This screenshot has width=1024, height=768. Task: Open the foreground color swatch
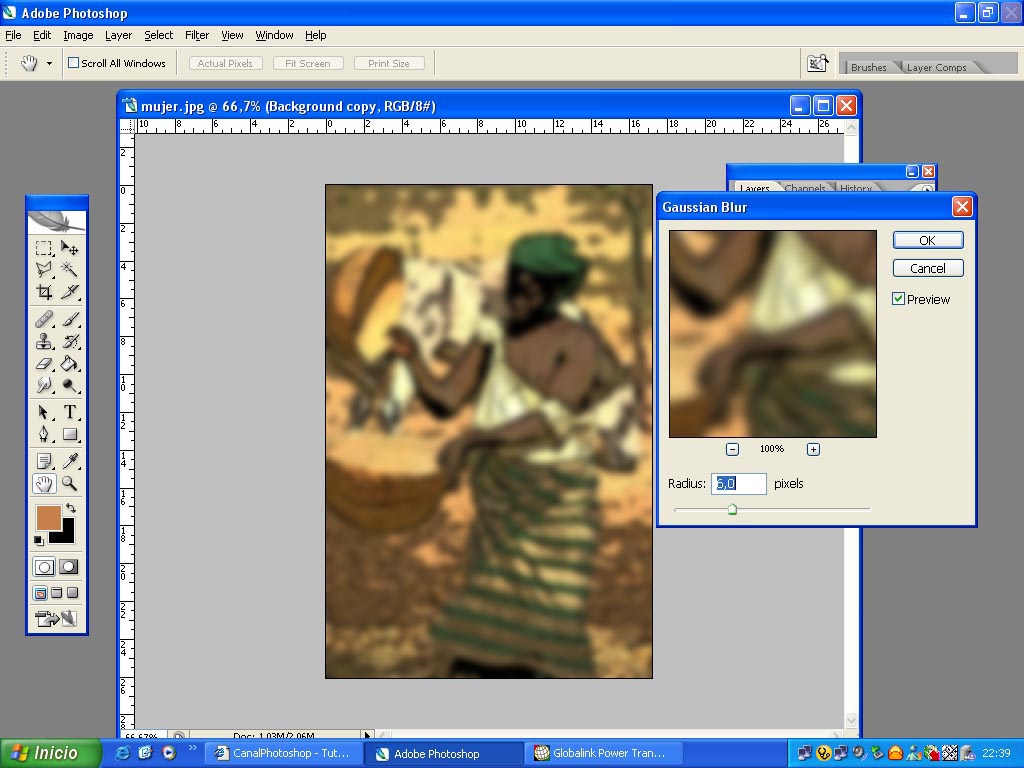coord(49,518)
